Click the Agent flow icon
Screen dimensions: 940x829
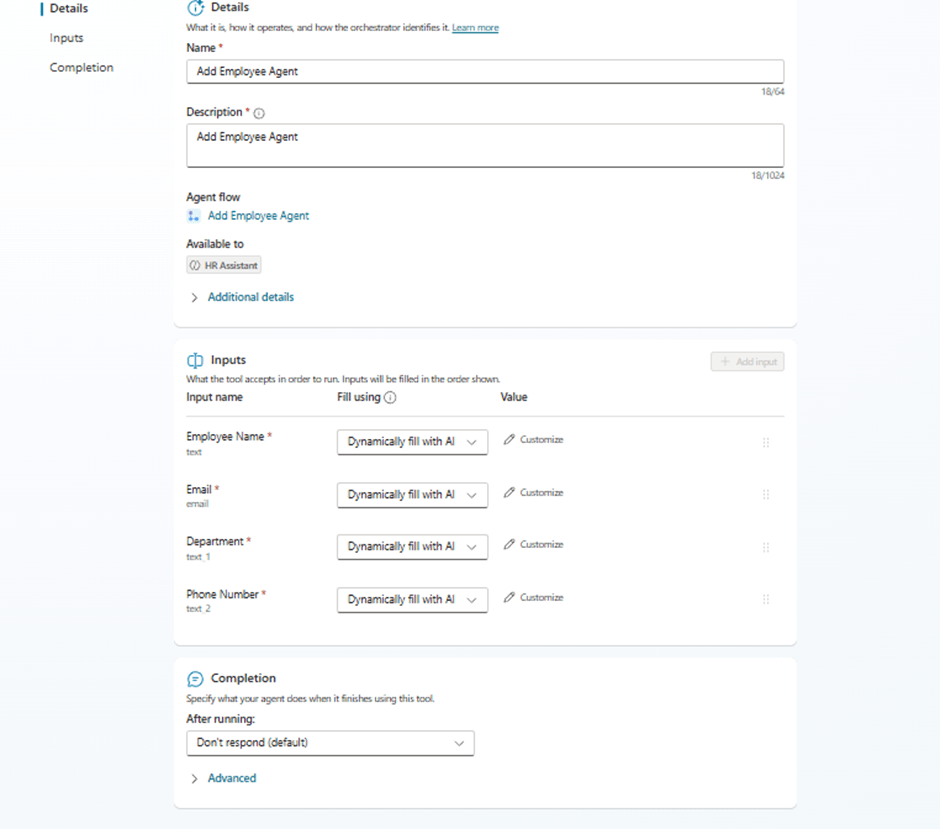tap(194, 216)
